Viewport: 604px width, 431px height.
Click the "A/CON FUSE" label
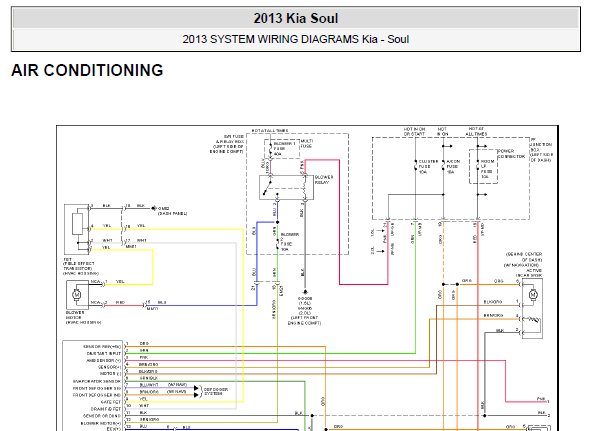(453, 166)
